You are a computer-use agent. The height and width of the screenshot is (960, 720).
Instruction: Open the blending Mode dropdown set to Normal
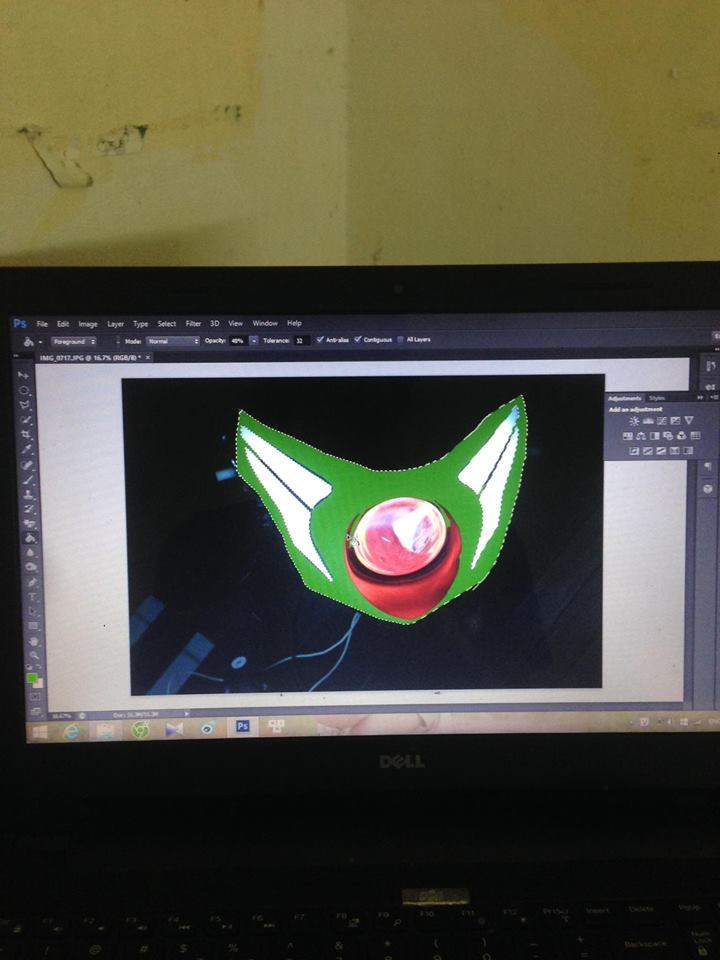(x=172, y=341)
